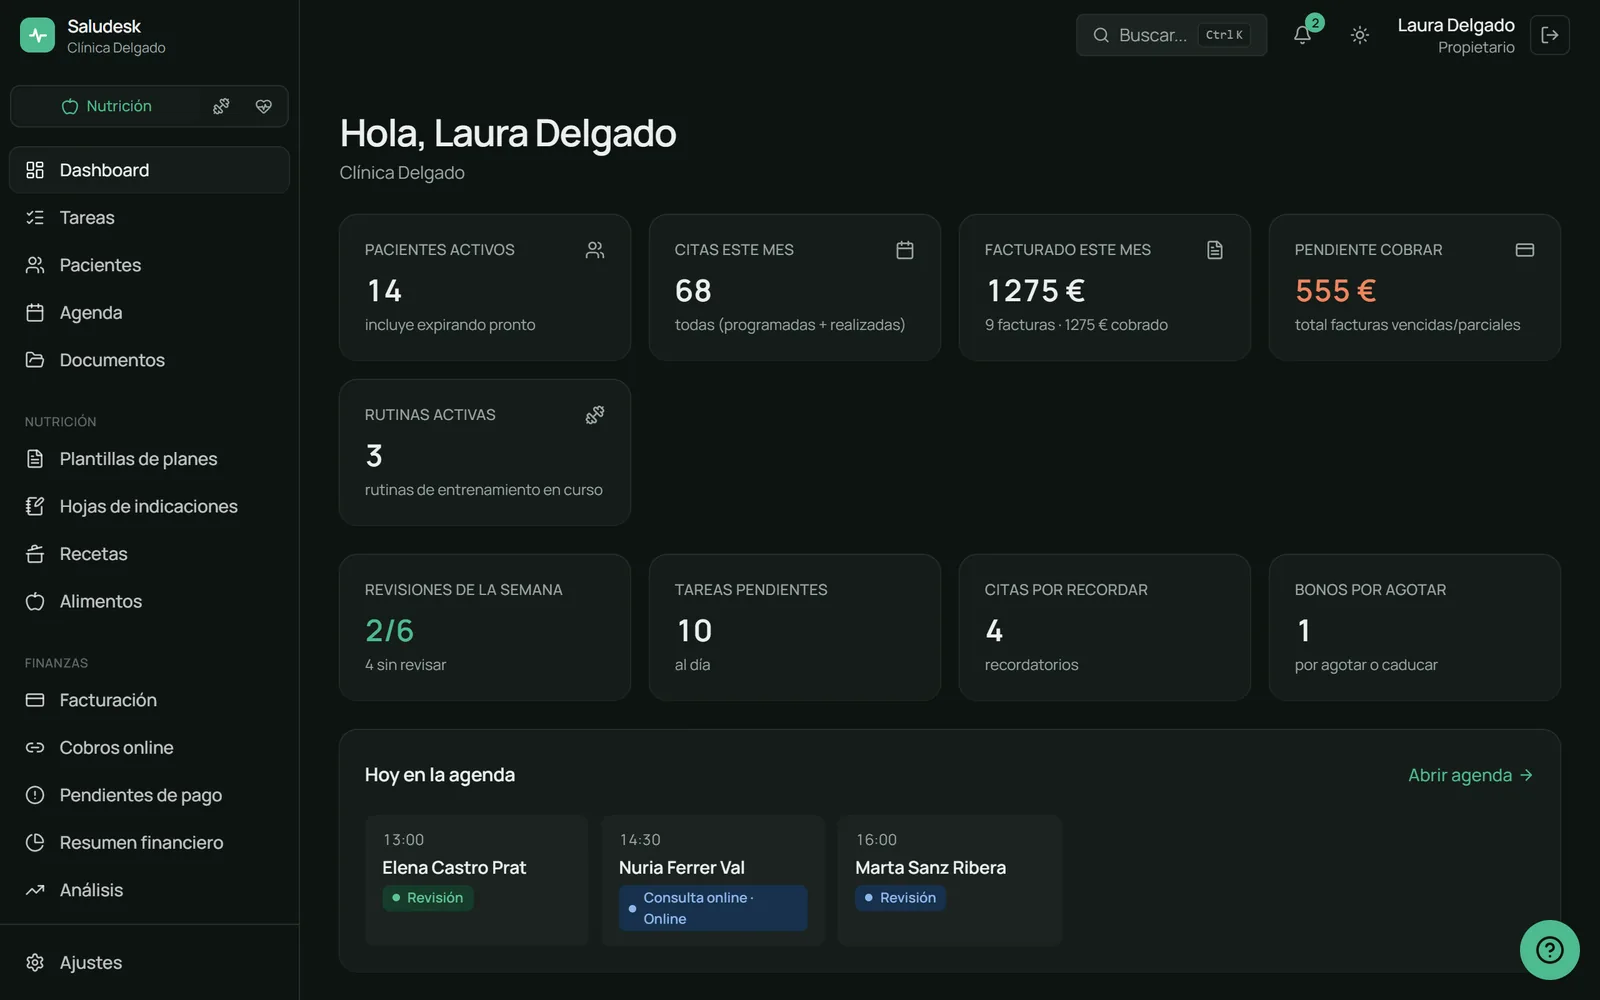Screen dimensions: 1600x1000
Task: Open Citas por recordar card
Action: 1105,627
